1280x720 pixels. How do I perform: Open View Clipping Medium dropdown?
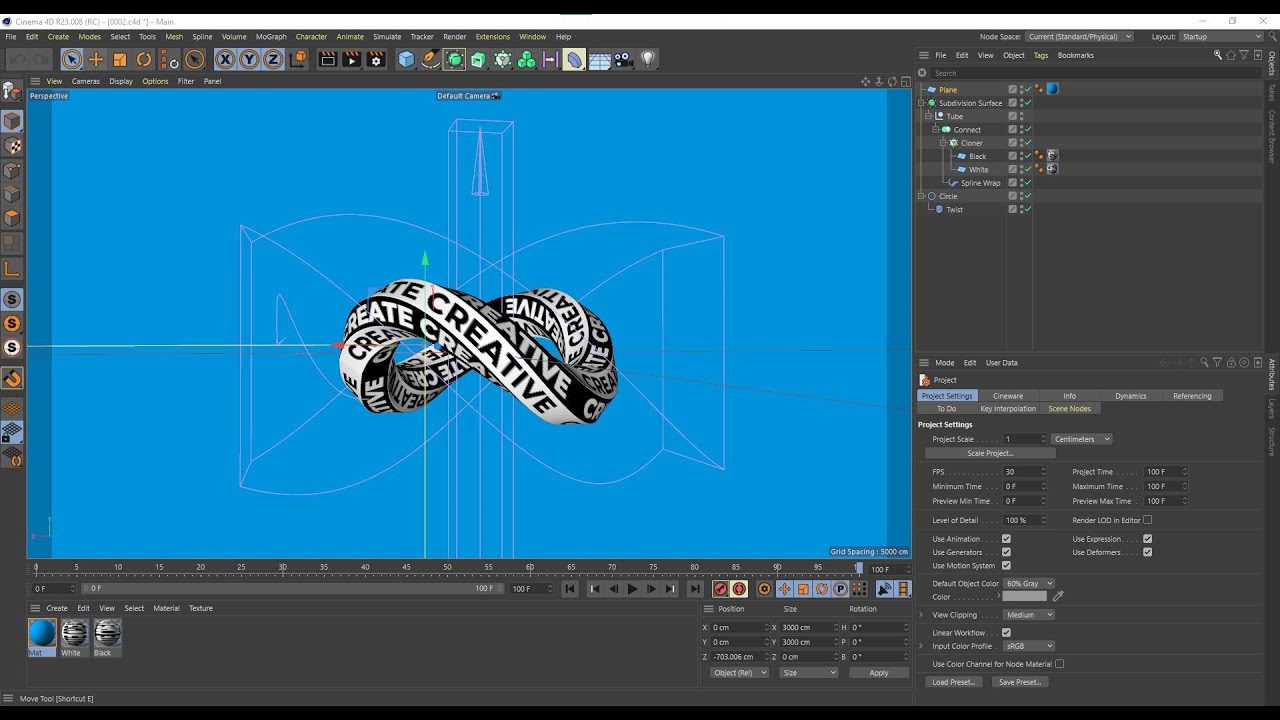pyautogui.click(x=1029, y=615)
